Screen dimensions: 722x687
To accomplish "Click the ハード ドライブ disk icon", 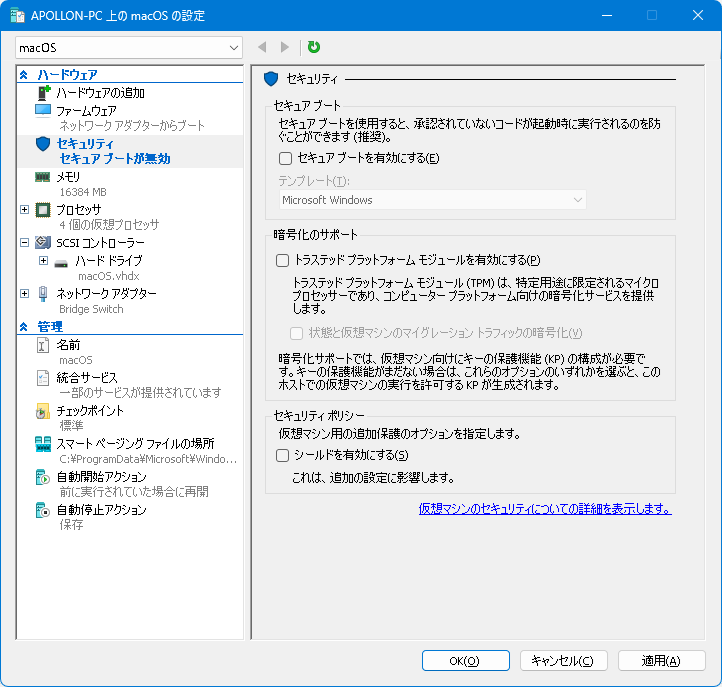I will [61, 263].
